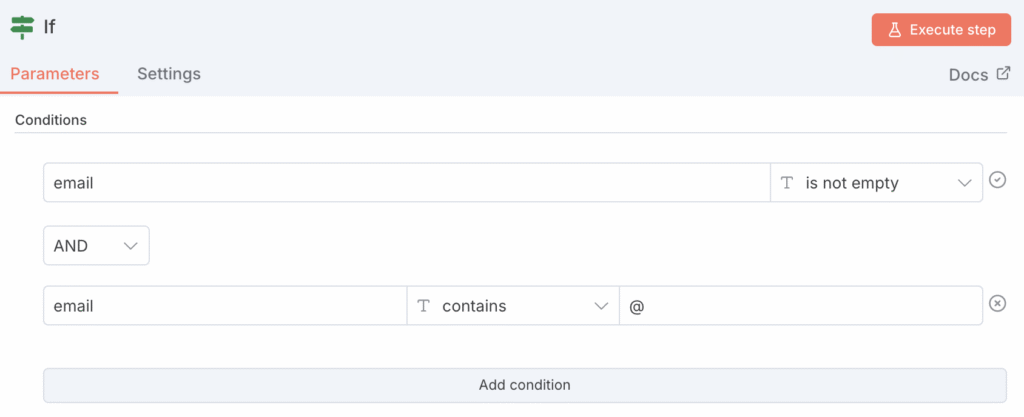Click the Add condition button
The height and width of the screenshot is (417, 1024).
point(524,385)
